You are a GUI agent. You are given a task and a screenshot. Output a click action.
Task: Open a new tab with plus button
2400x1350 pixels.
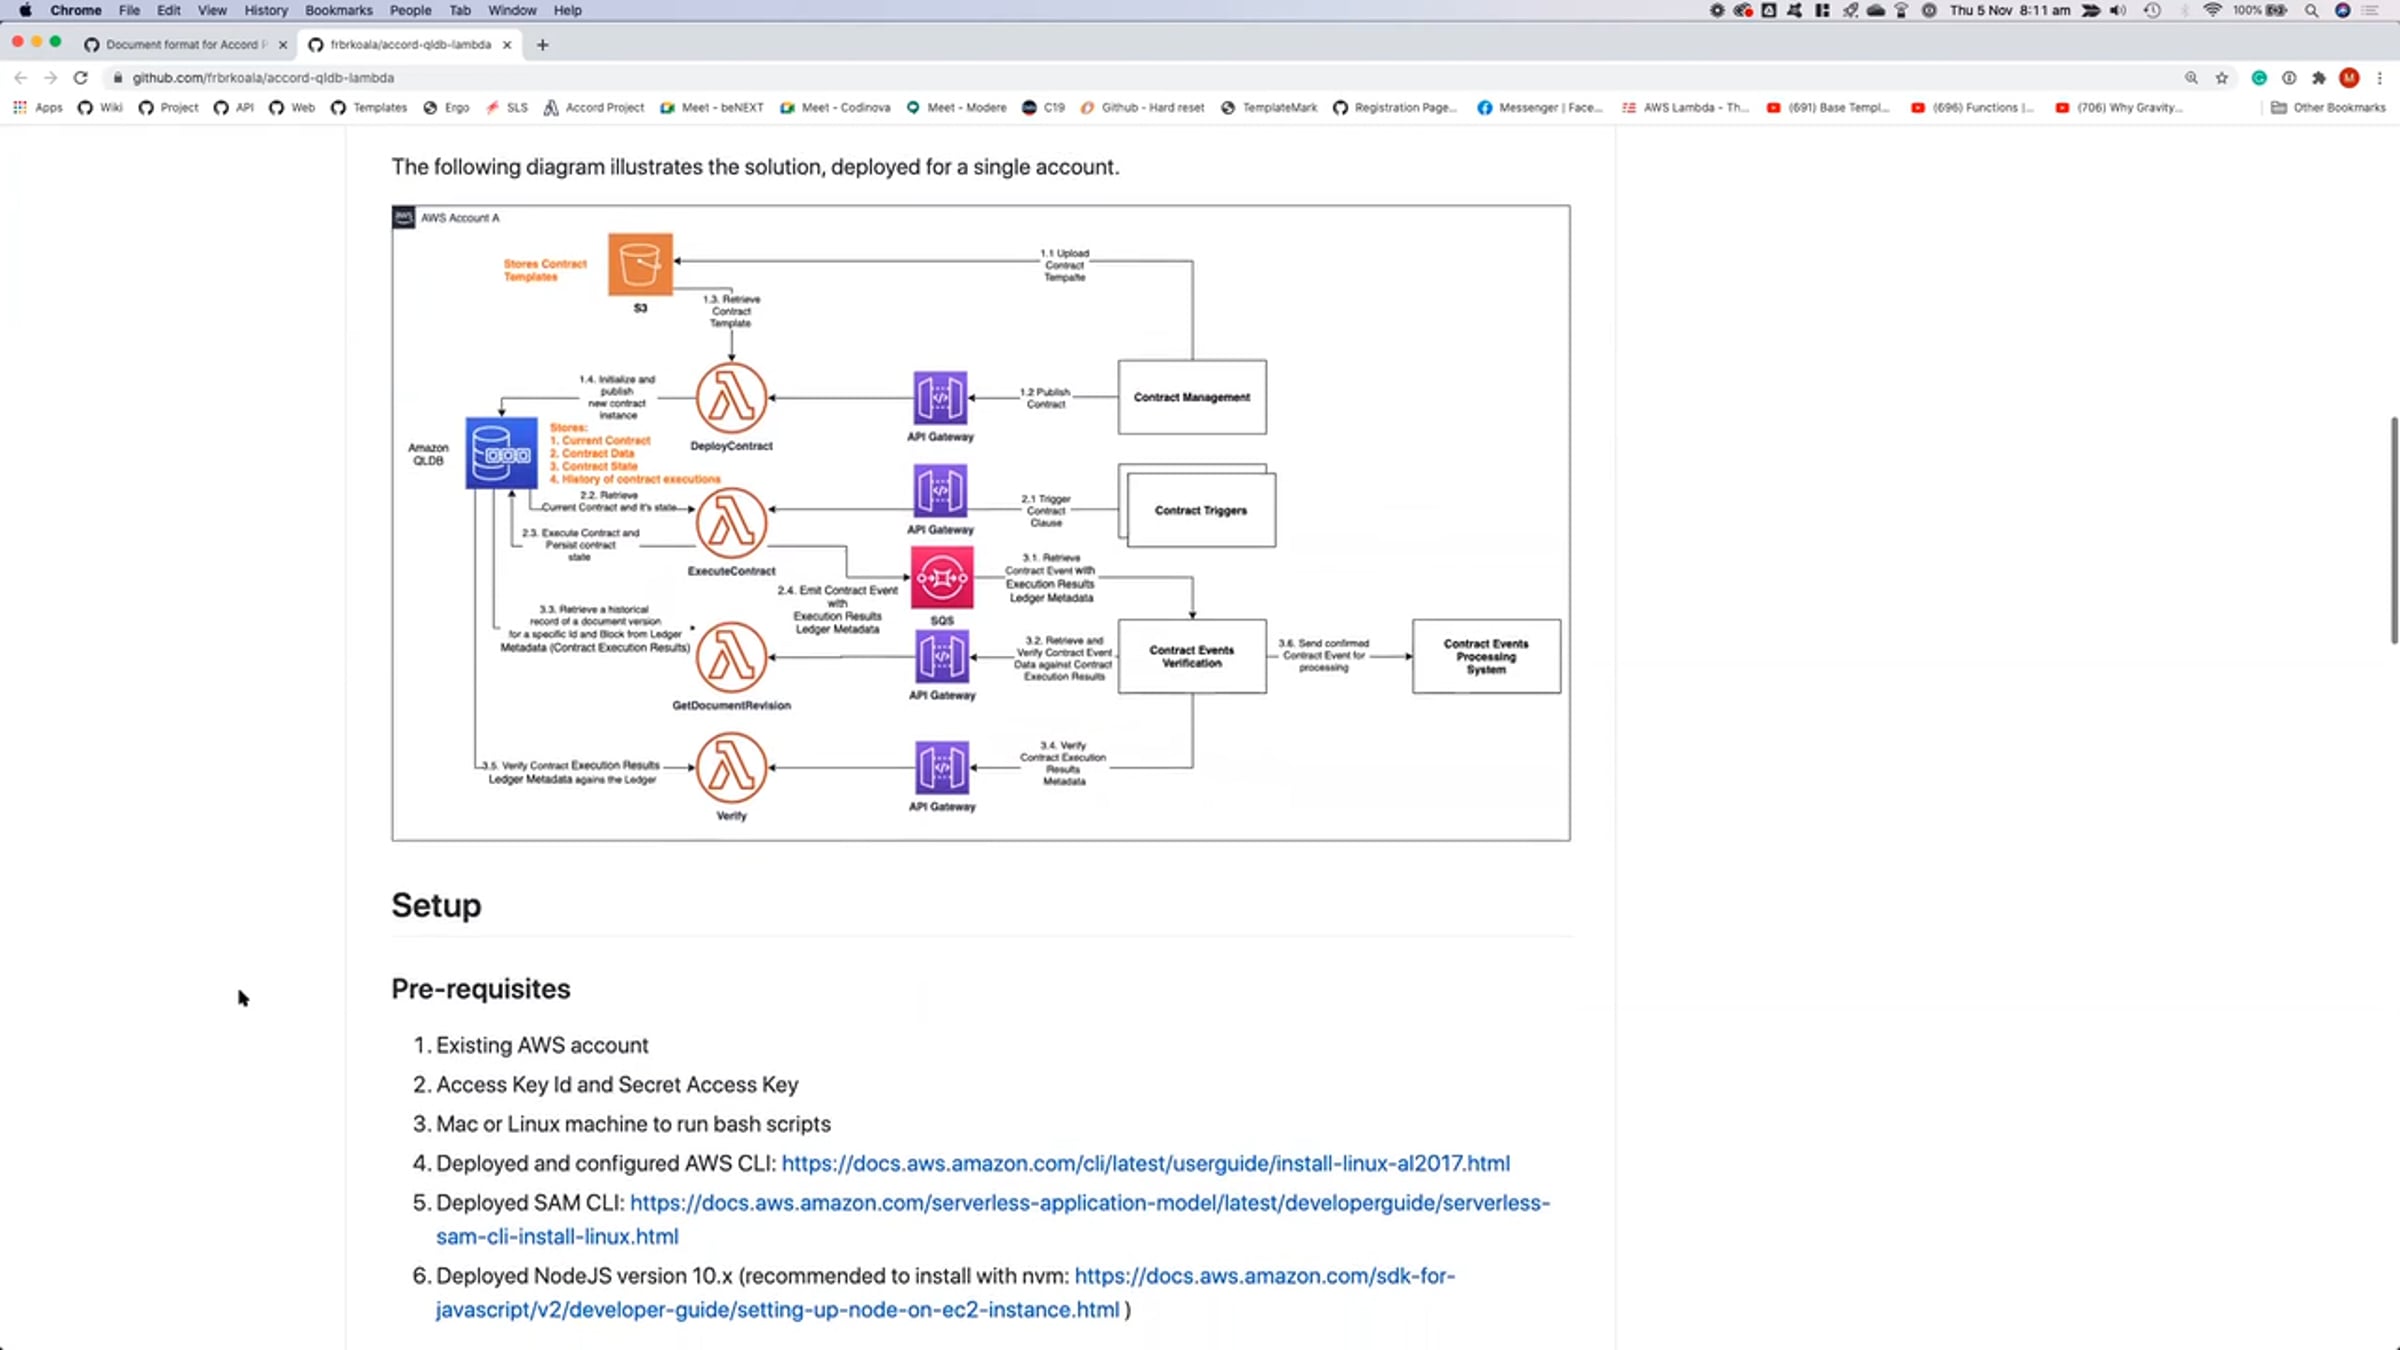tap(542, 45)
